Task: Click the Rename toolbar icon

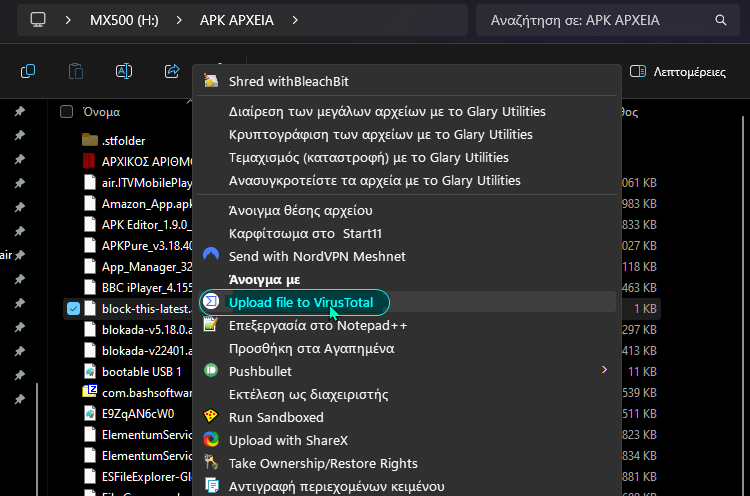Action: tap(124, 71)
